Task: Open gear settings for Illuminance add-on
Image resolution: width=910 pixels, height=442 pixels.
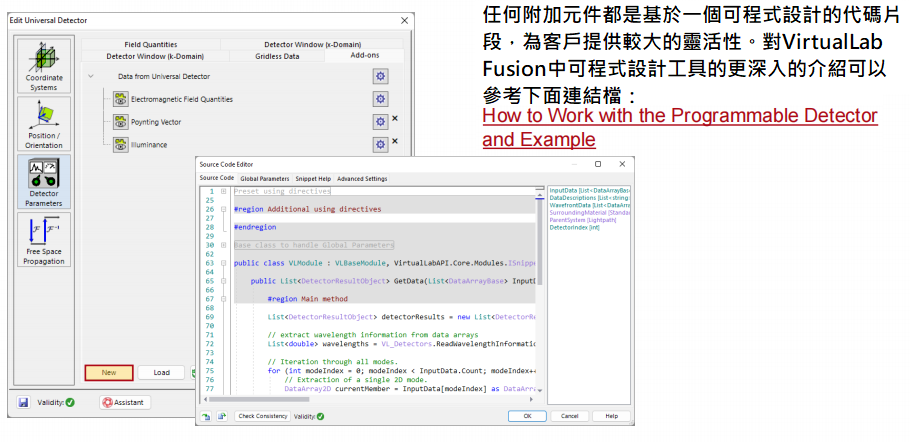Action: [381, 144]
